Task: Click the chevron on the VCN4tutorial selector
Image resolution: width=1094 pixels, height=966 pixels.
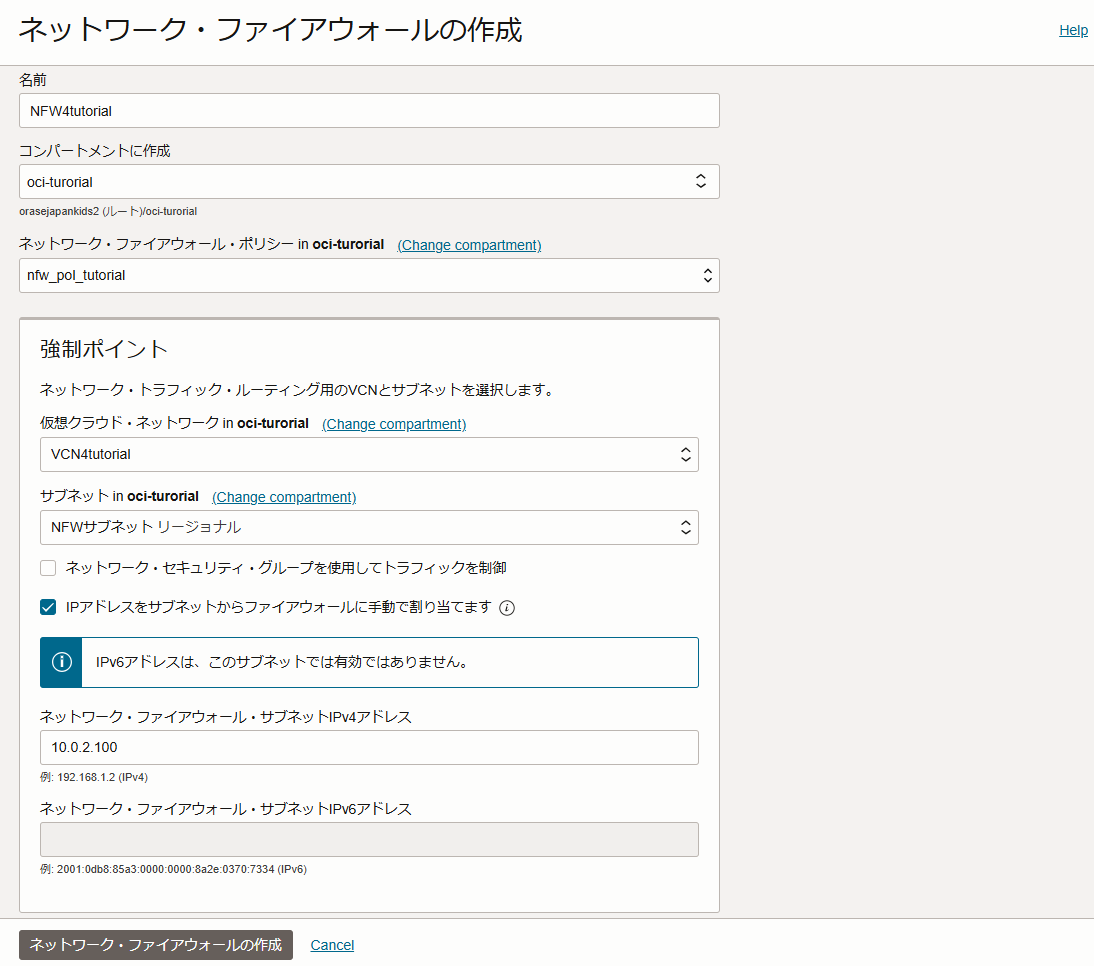Action: click(686, 454)
